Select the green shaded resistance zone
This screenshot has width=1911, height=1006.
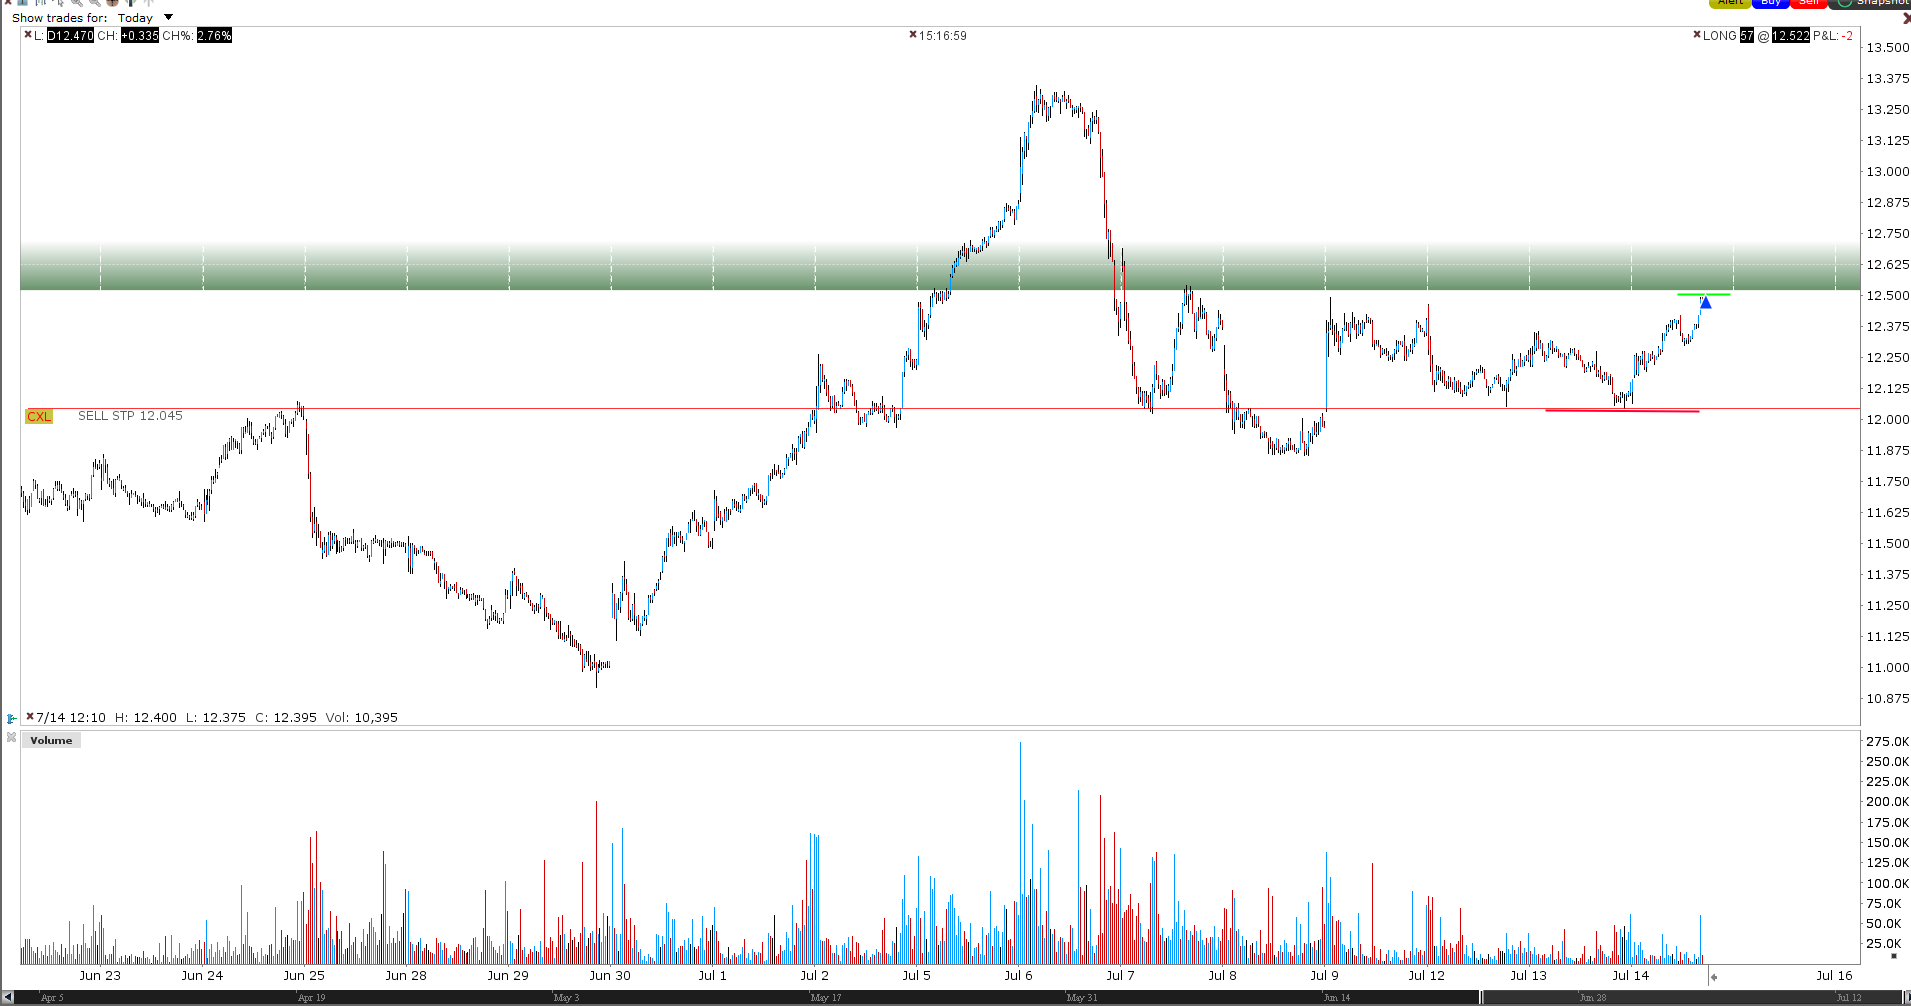[940, 267]
